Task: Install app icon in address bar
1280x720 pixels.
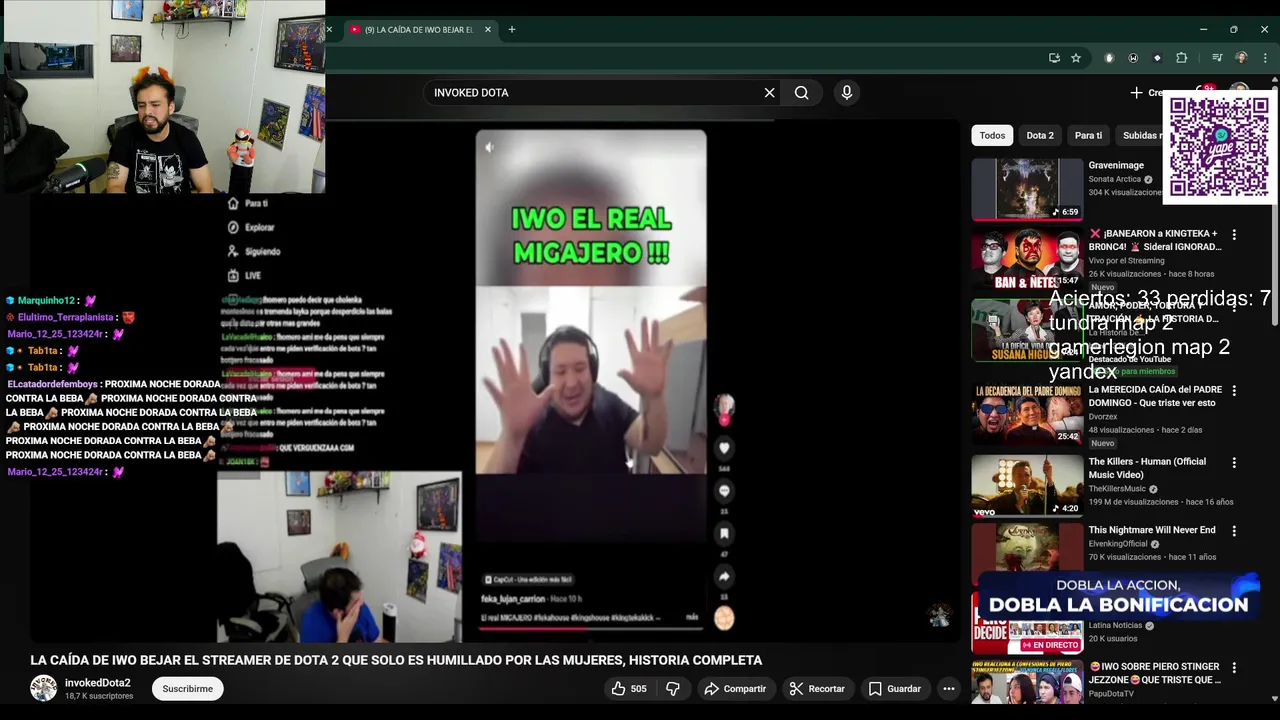Action: tap(1054, 58)
